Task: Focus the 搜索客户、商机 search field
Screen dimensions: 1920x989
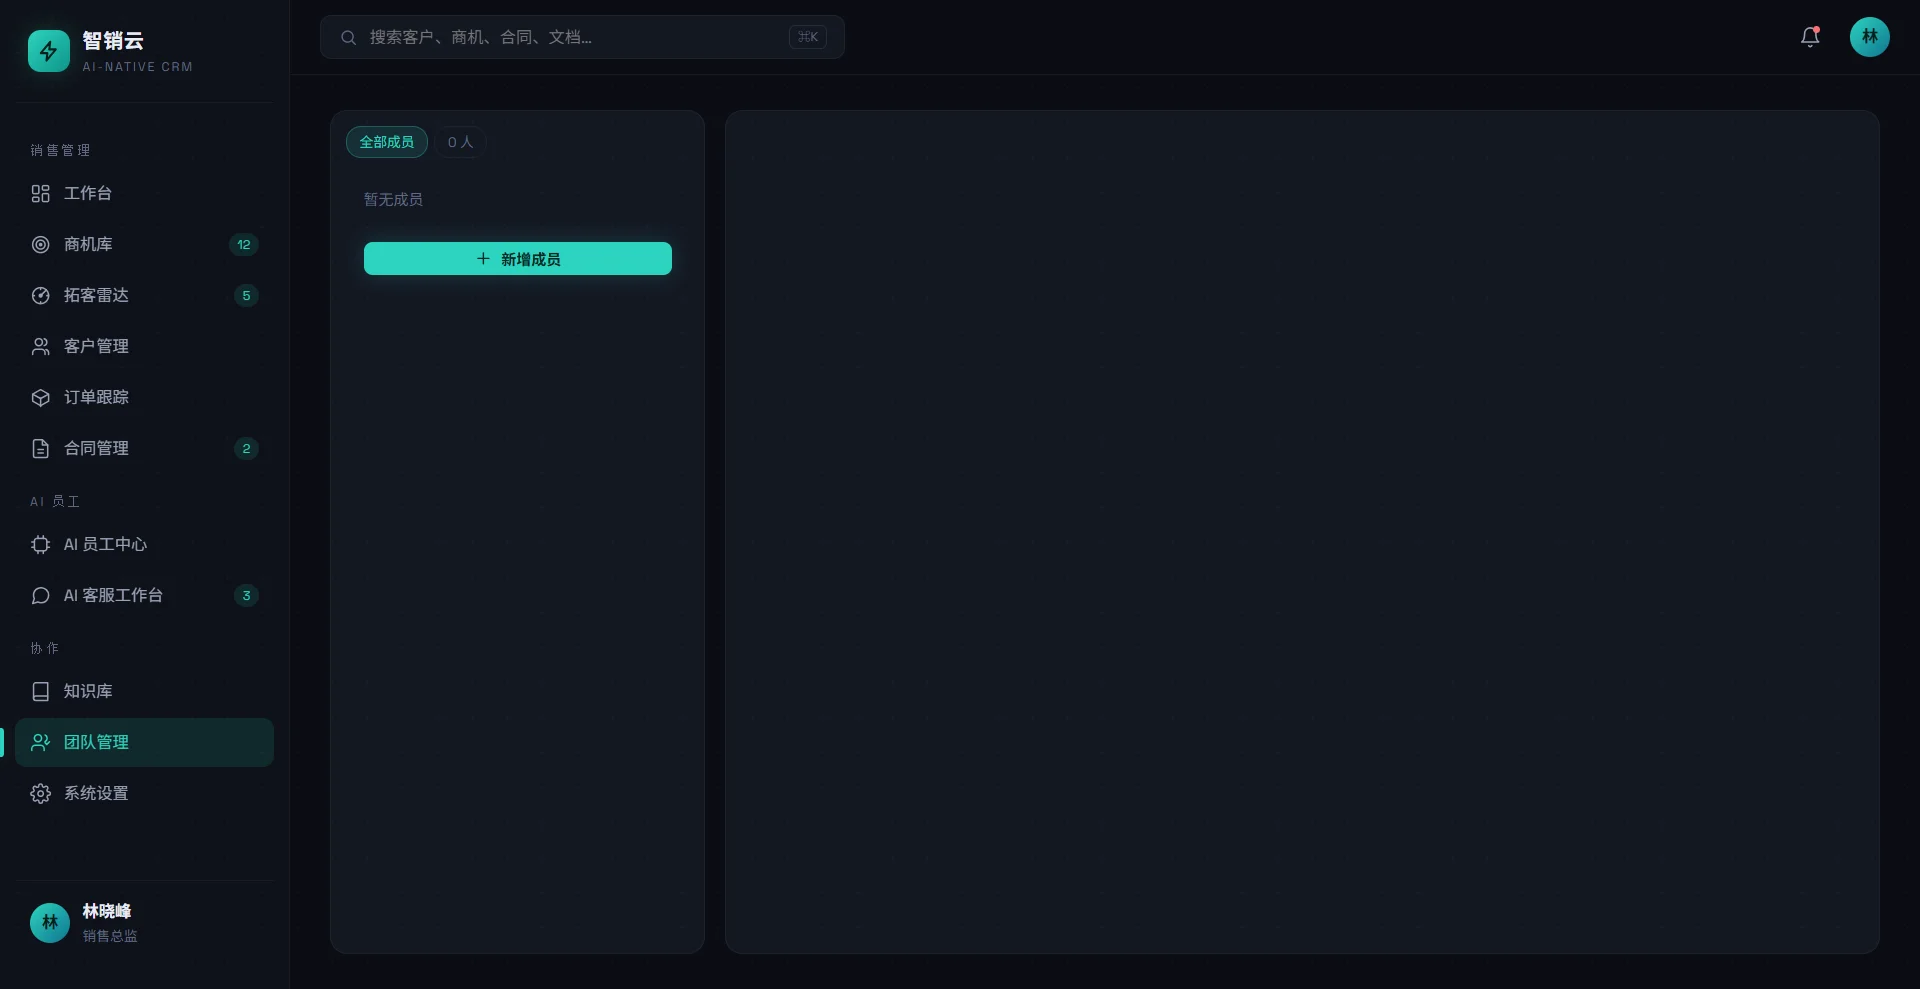Action: click(x=582, y=37)
